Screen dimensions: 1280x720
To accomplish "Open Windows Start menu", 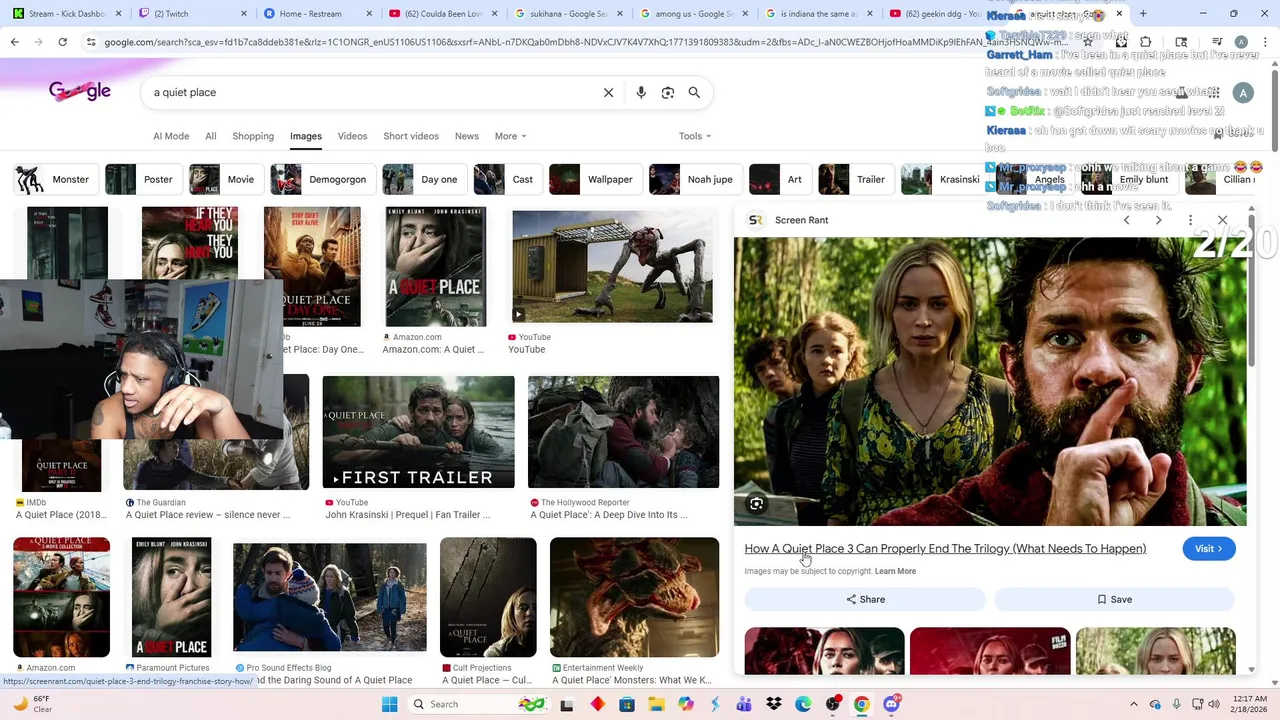I will 389,704.
